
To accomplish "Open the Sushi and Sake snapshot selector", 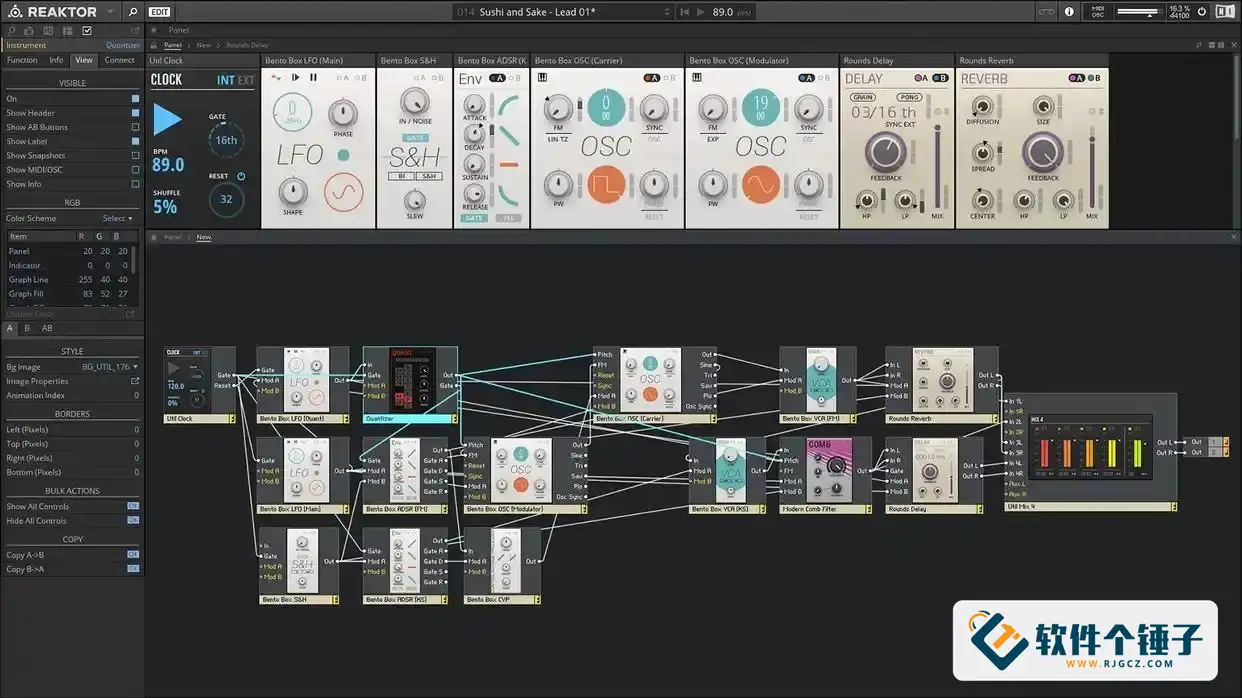I will tap(563, 12).
